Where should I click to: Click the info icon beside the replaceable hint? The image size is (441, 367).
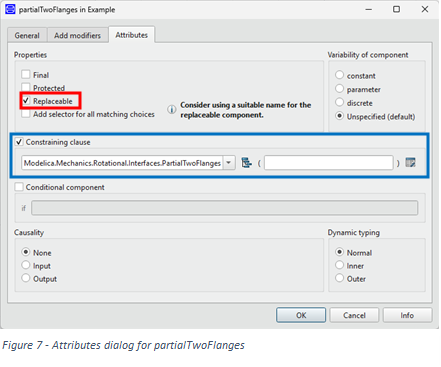click(x=172, y=109)
